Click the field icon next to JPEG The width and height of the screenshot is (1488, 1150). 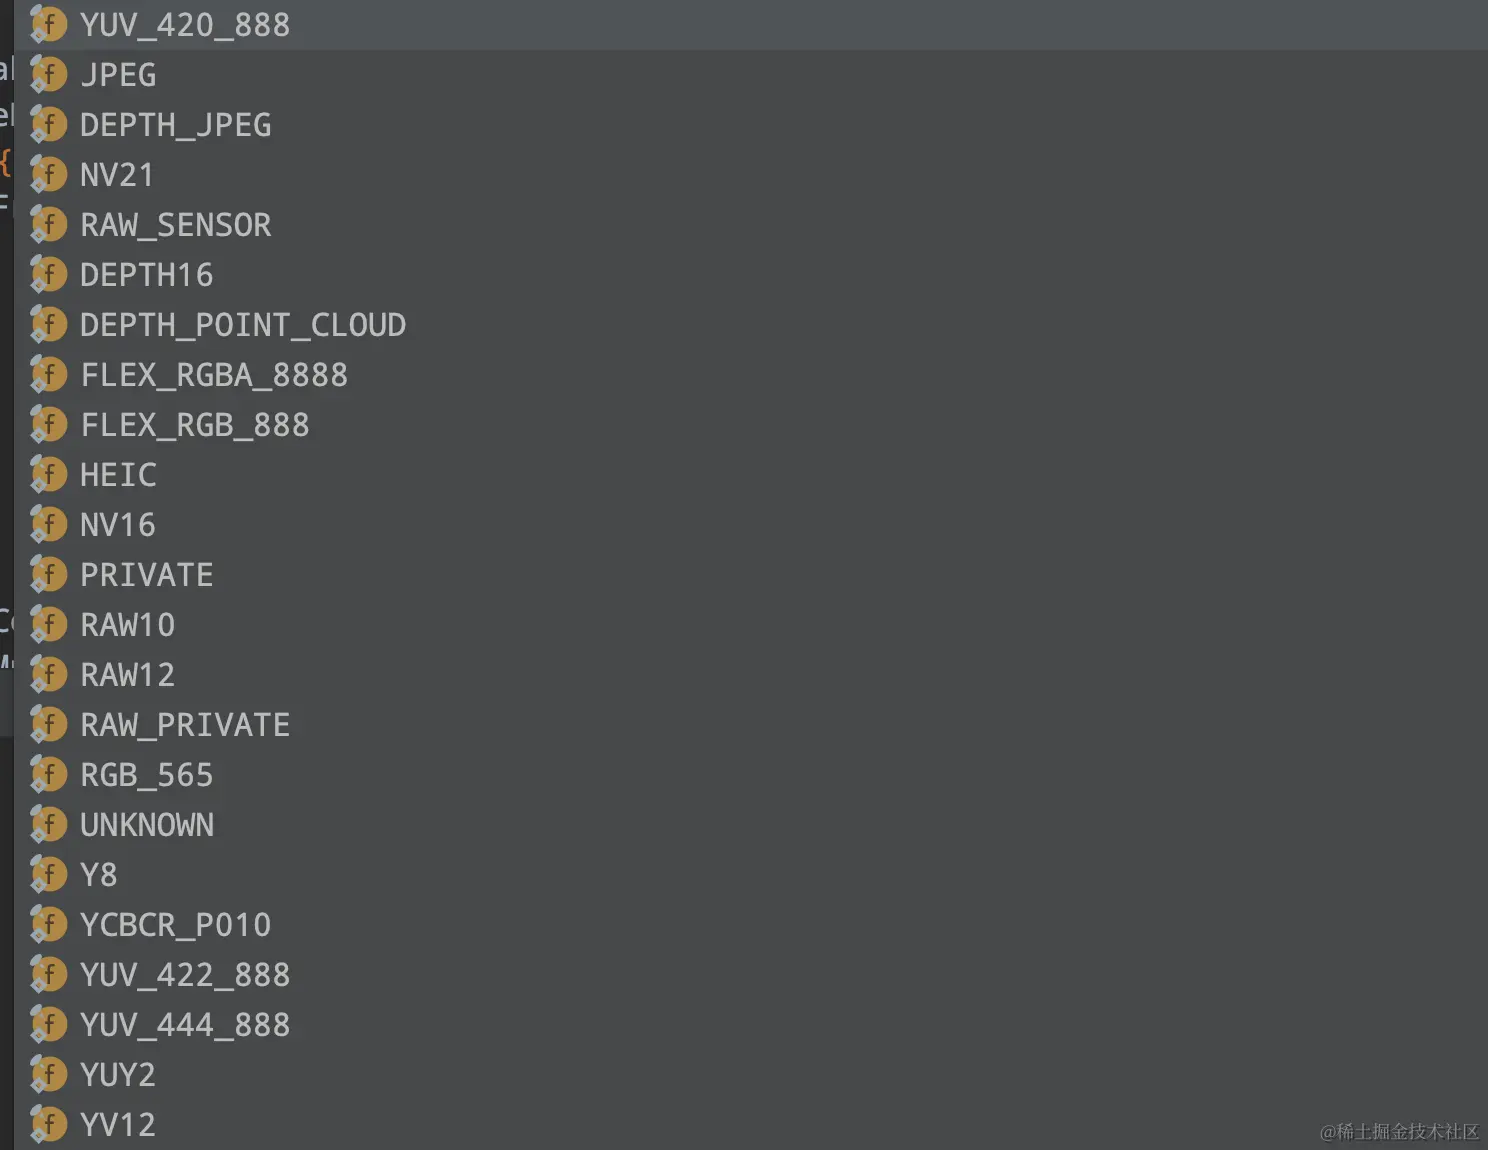pos(48,75)
